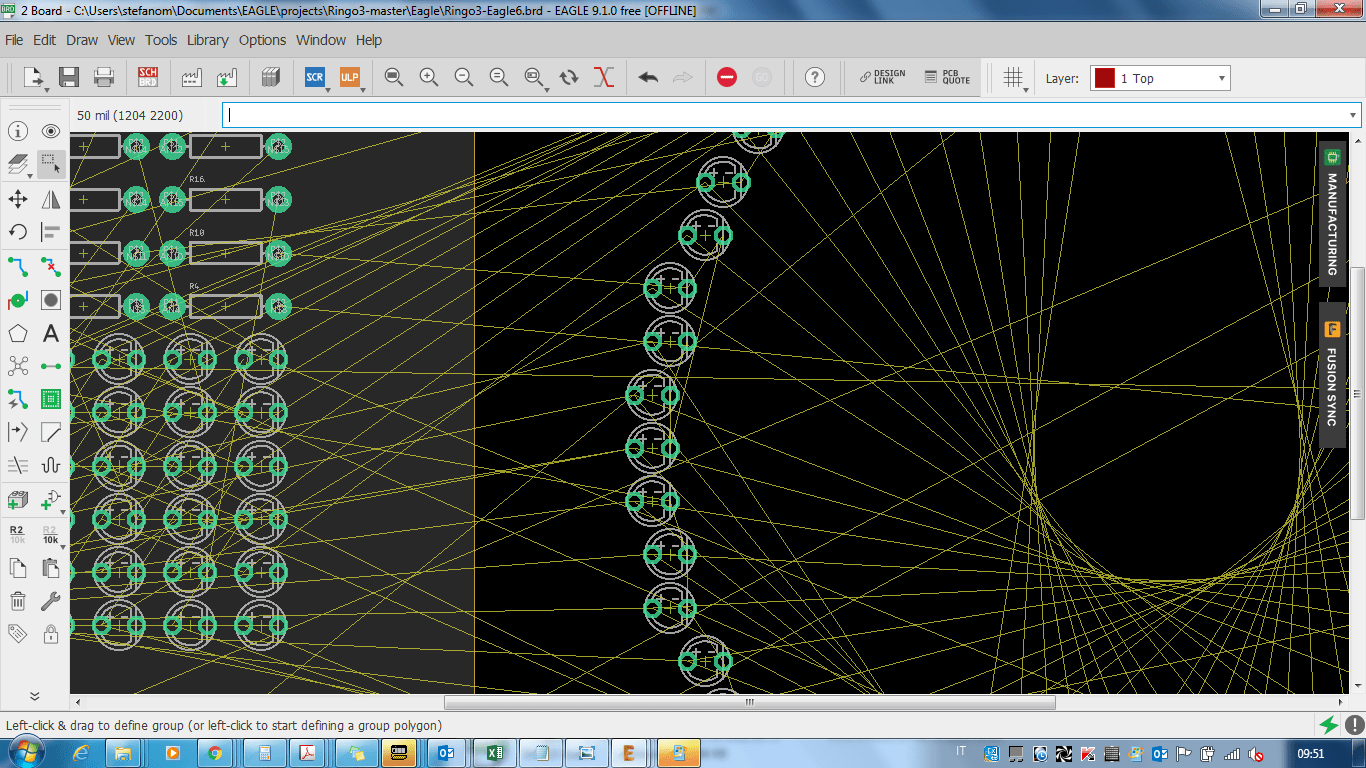Open the Edit menu
Viewport: 1366px width, 768px height.
(44, 40)
